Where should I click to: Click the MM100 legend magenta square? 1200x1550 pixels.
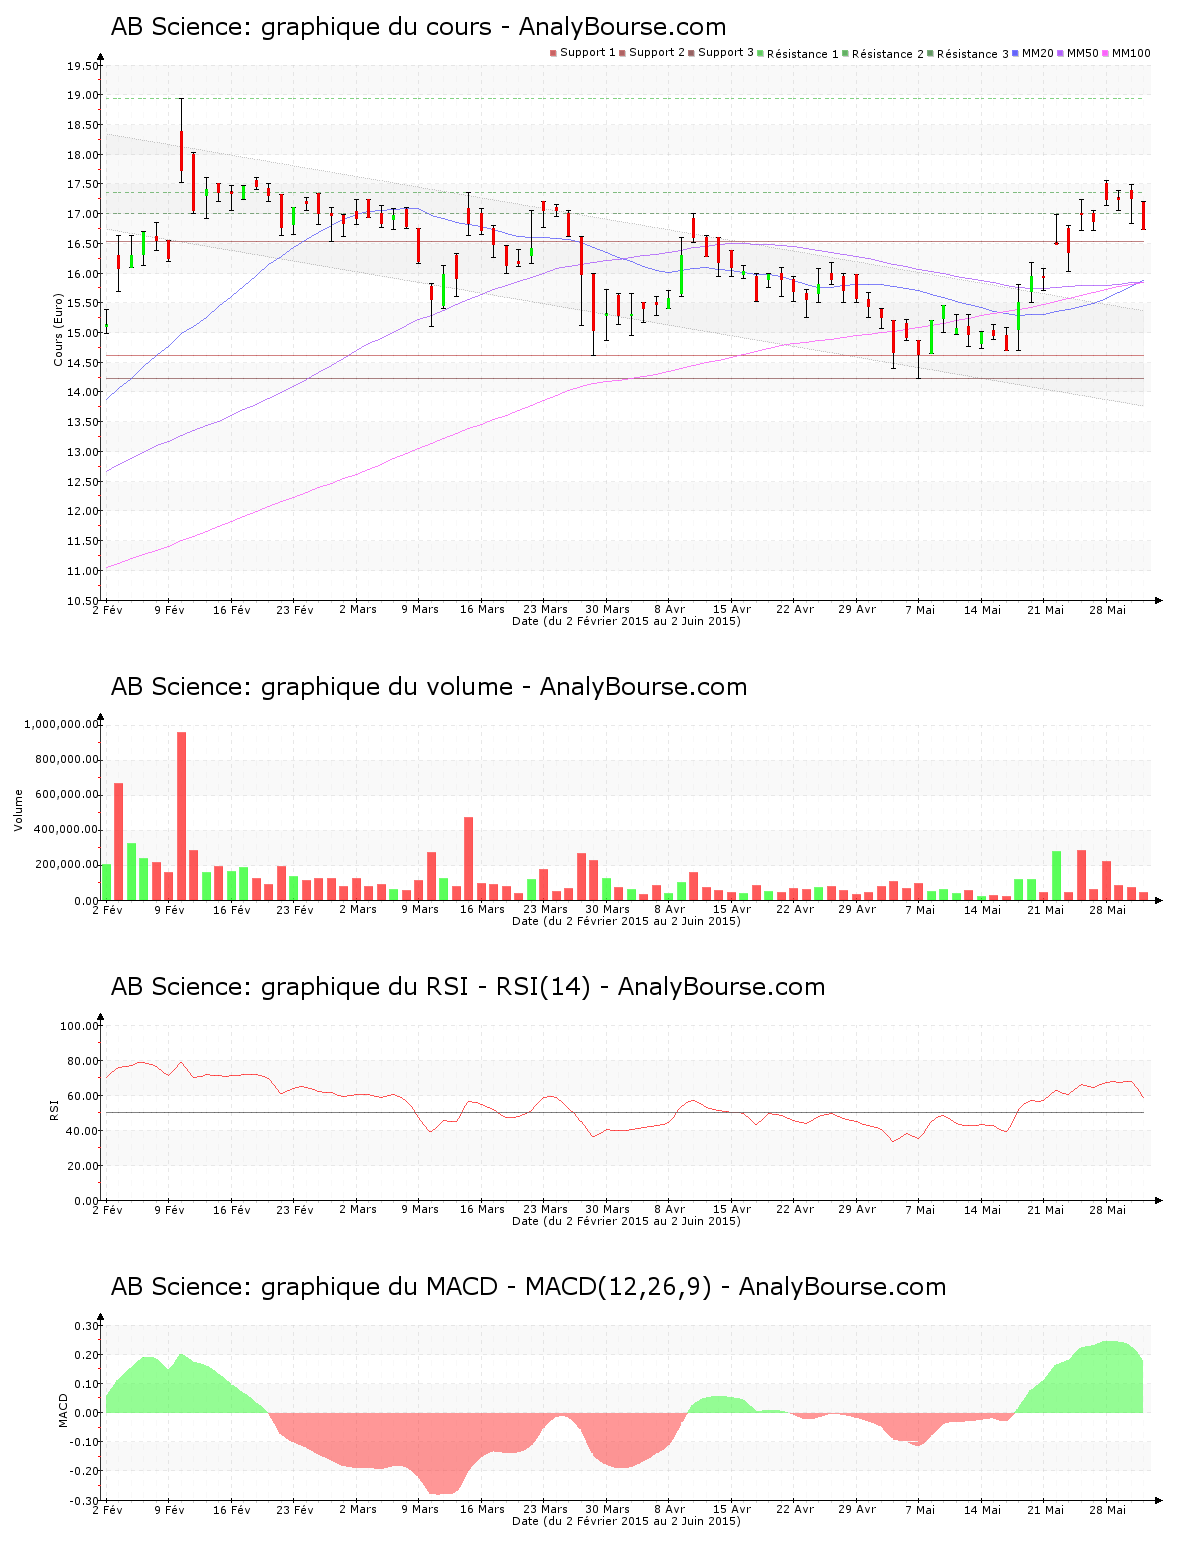(x=1106, y=53)
